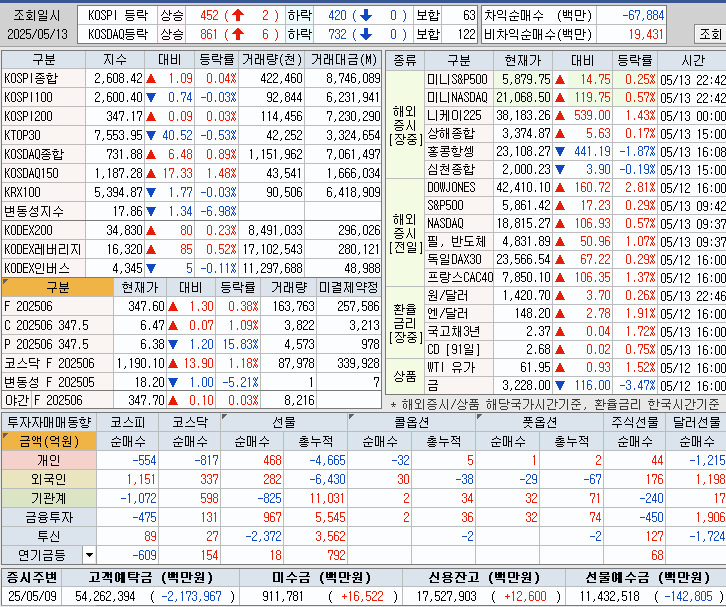Select the 금융투자 row label
The image size is (726, 607).
[x=49, y=517]
